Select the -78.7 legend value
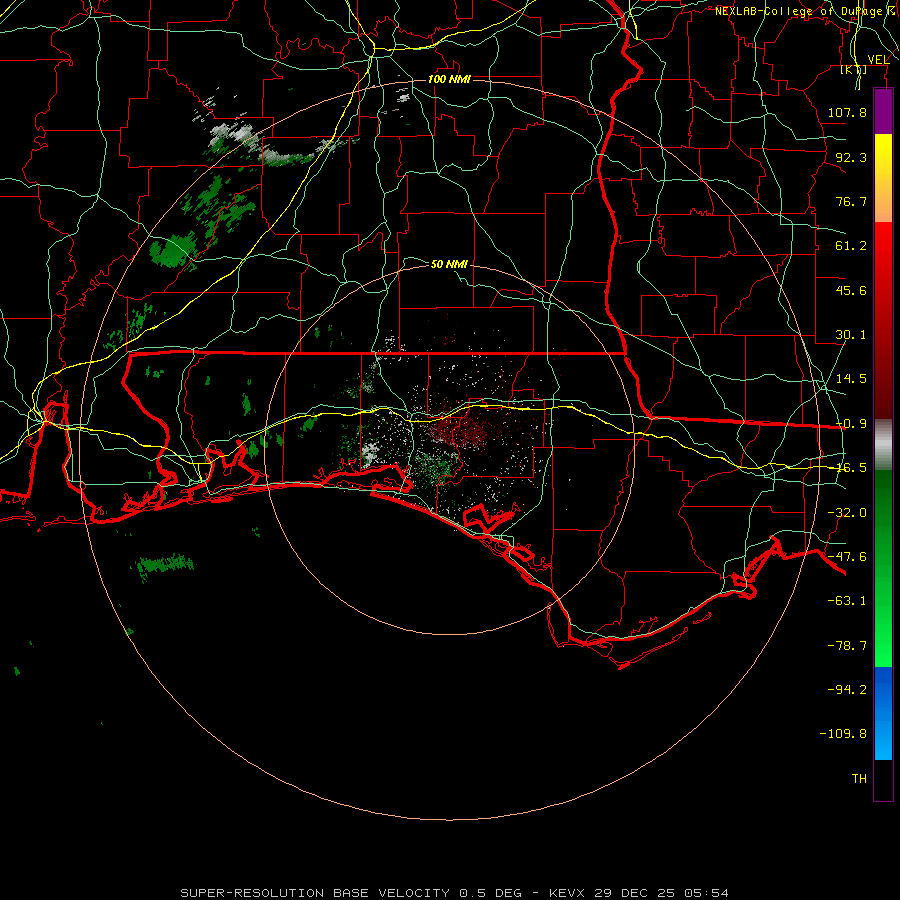900x900 pixels. [x=847, y=646]
